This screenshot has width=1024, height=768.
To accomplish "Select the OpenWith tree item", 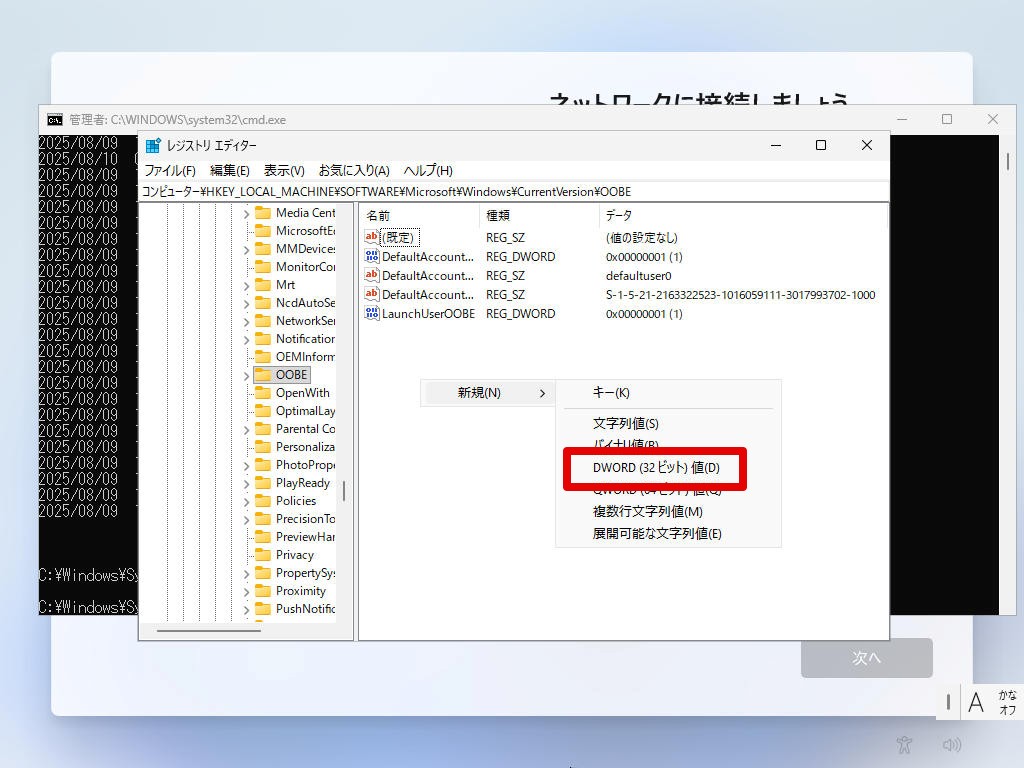I will [302, 392].
